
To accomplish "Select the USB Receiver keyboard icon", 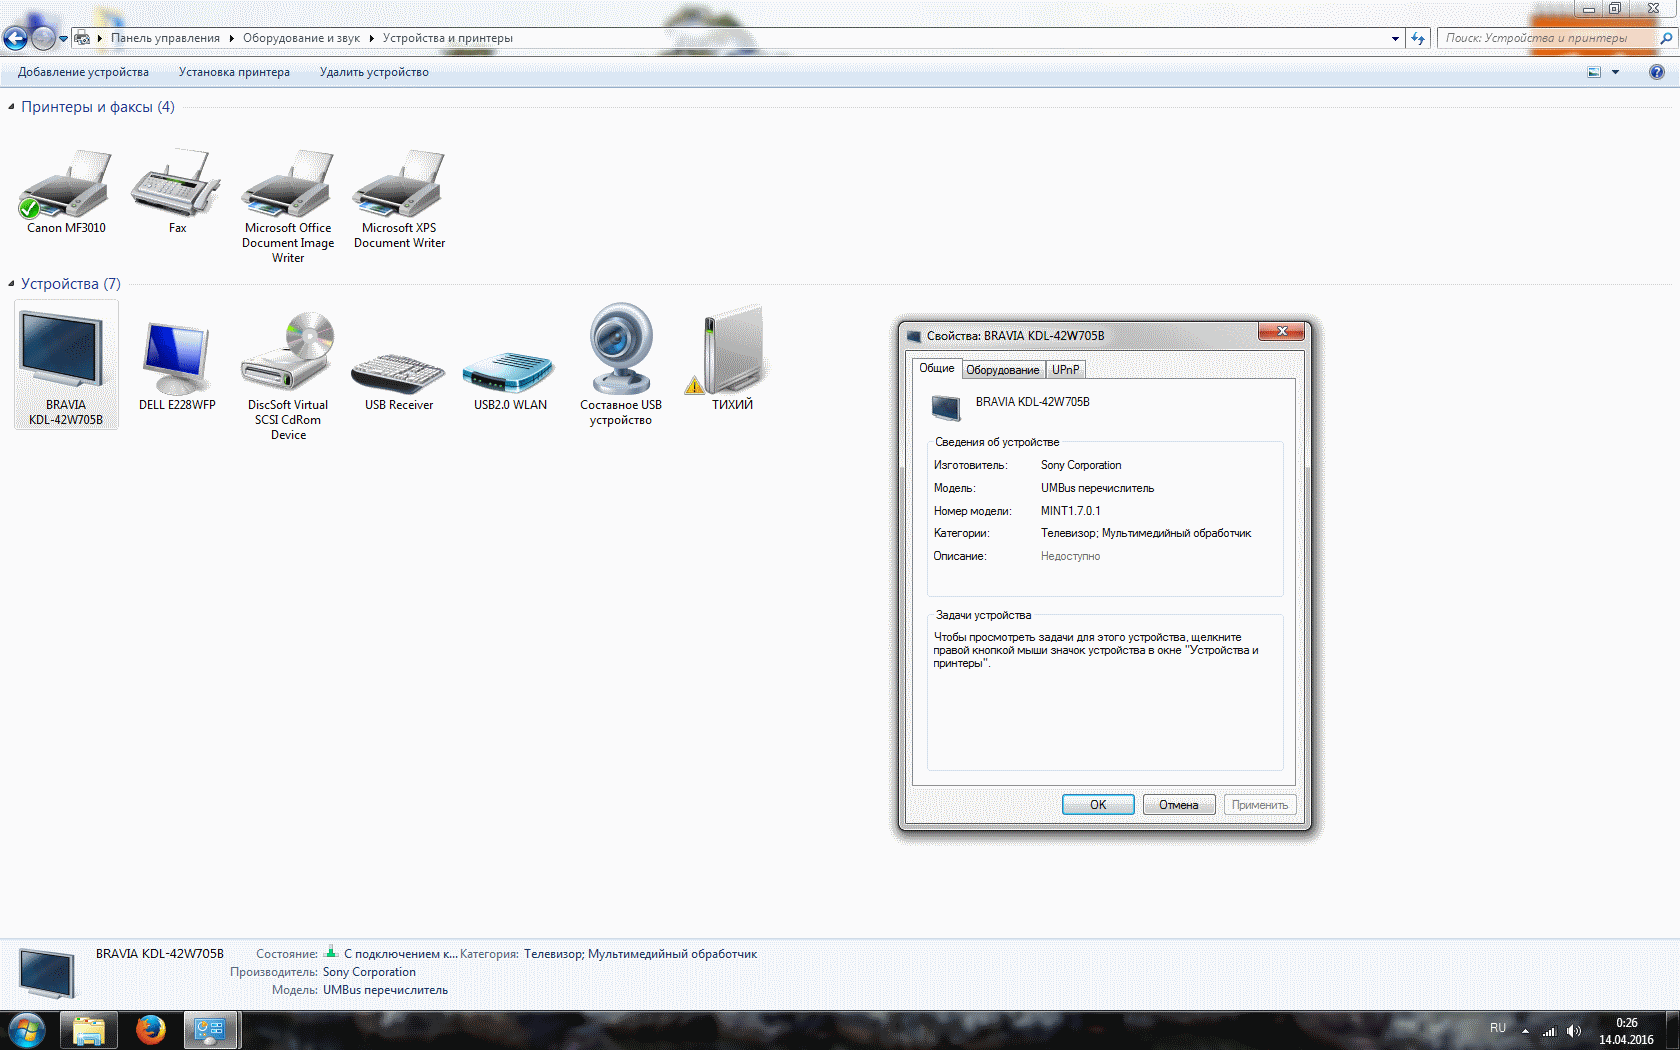I will pyautogui.click(x=399, y=373).
